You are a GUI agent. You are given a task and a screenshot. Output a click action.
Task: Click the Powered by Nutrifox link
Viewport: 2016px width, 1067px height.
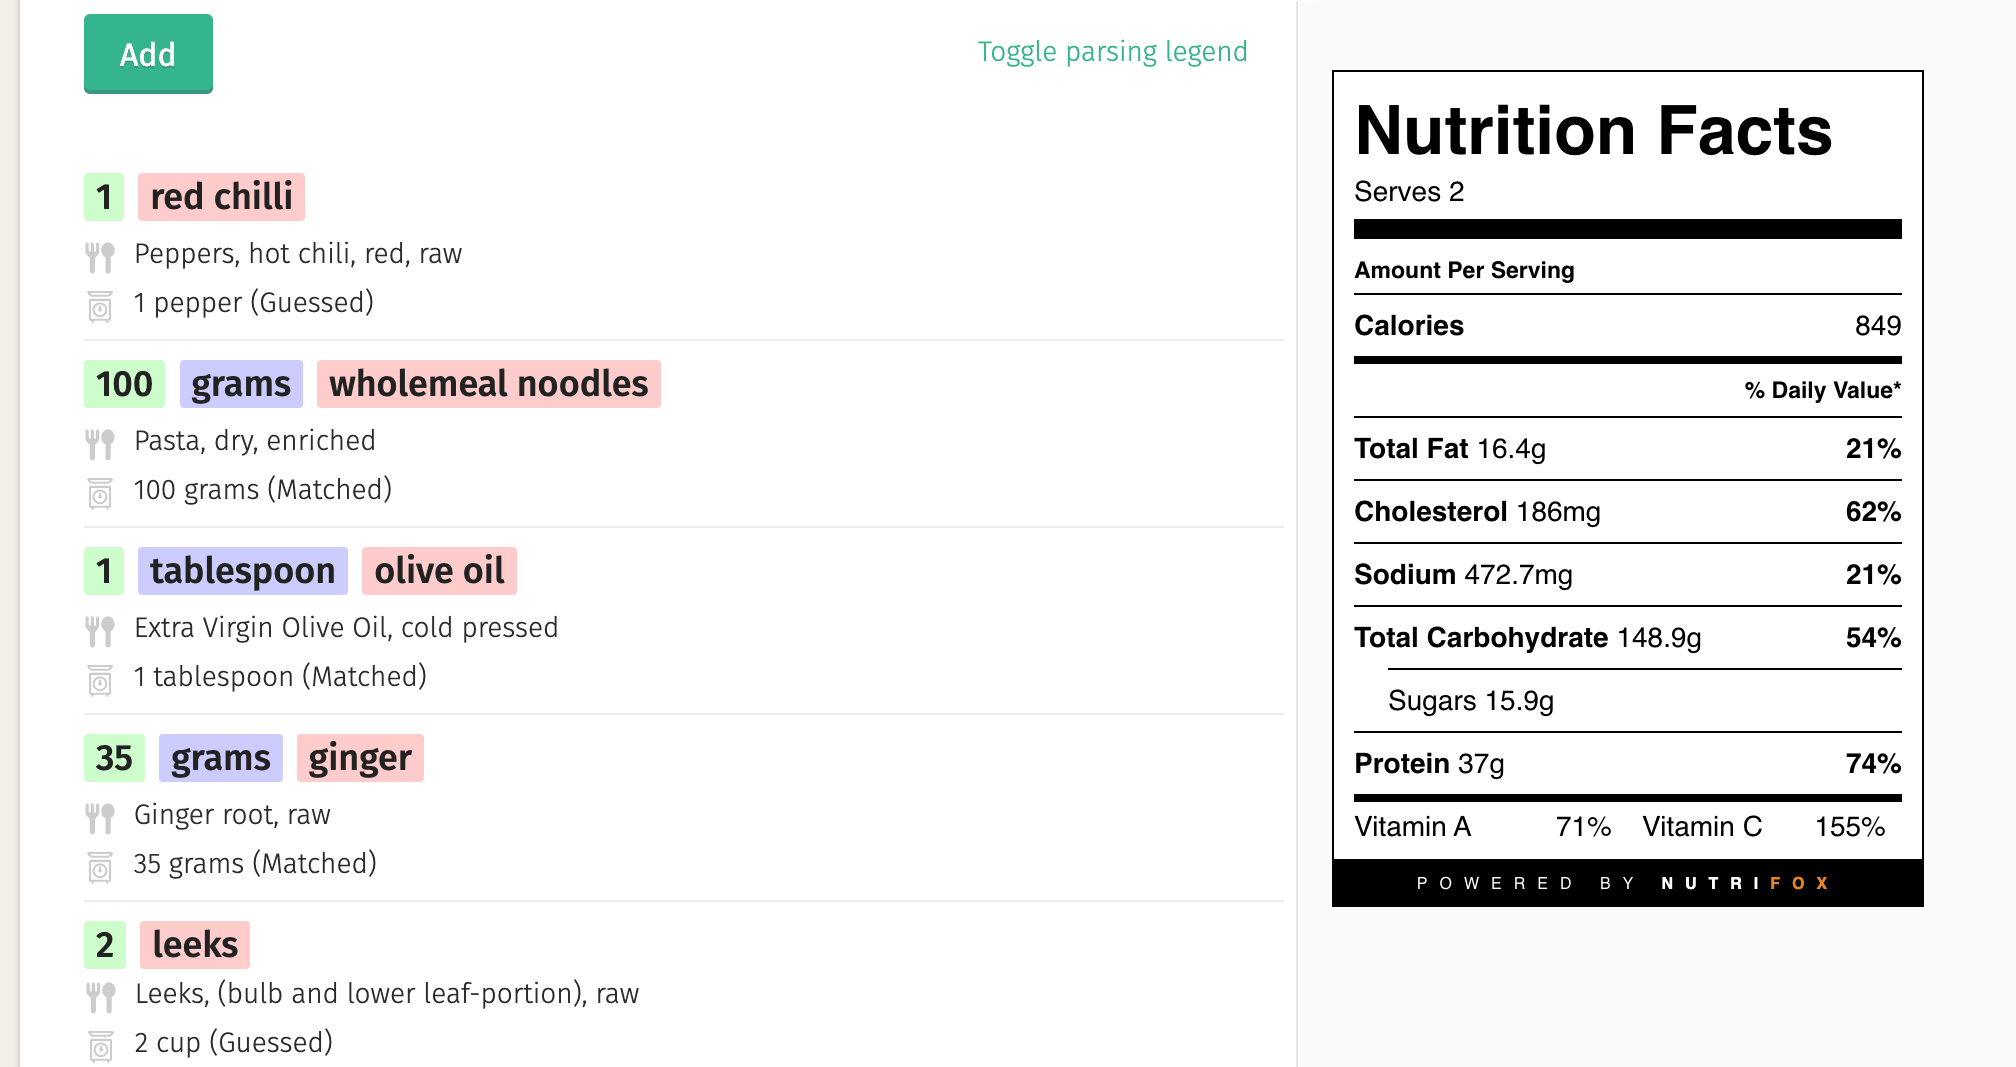coord(1628,883)
